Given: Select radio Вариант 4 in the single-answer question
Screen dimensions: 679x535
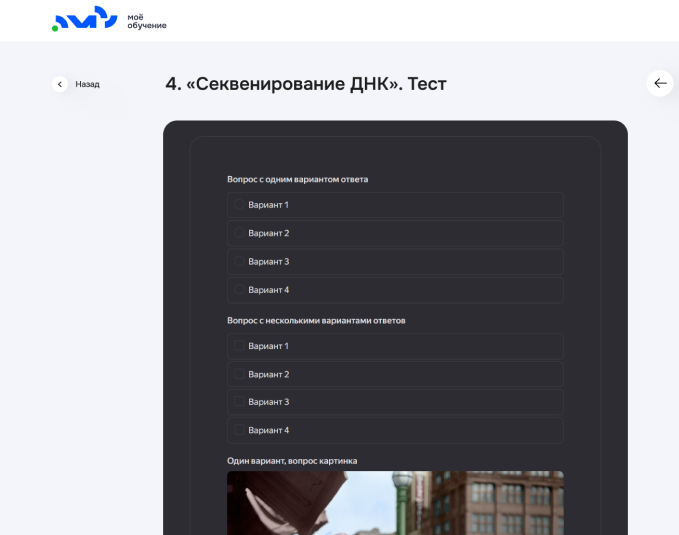Looking at the screenshot, I should [x=239, y=289].
